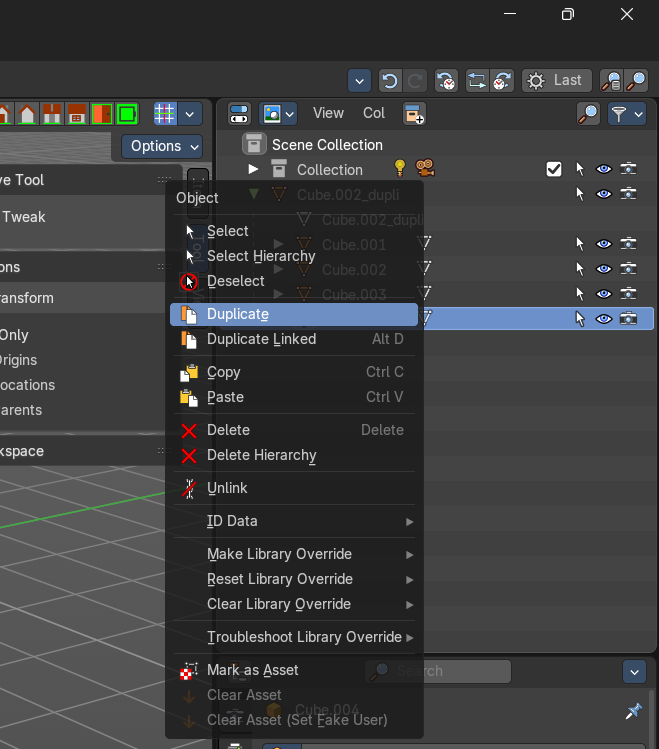Image resolution: width=659 pixels, height=749 pixels.
Task: Select the Scene Collection row text
Action: click(327, 145)
